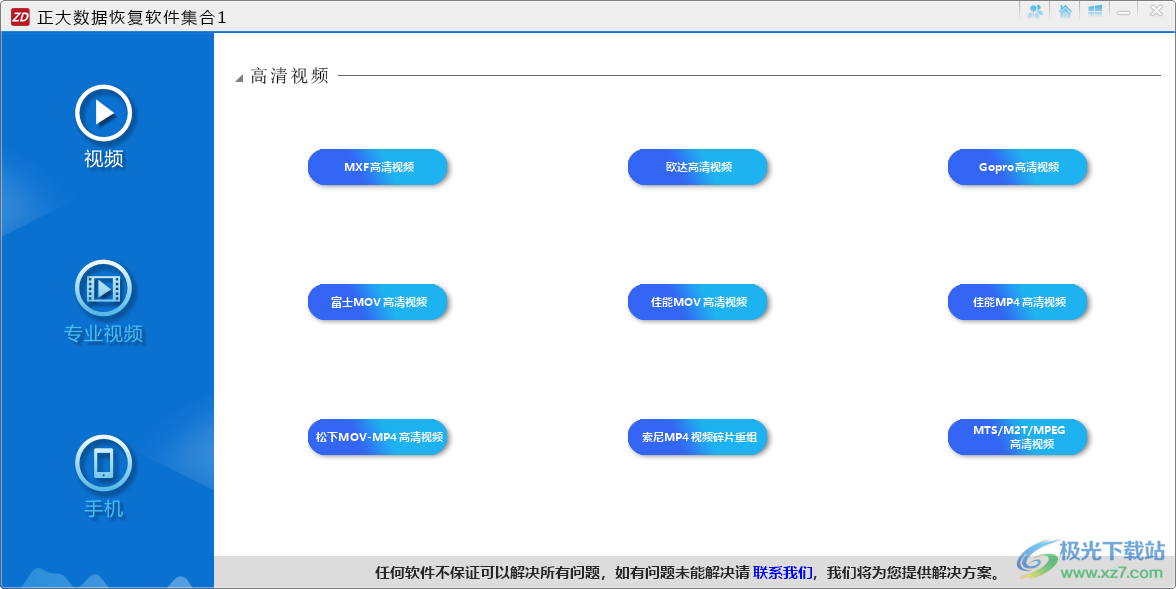Viewport: 1176px width, 589px height.
Task: Open 佳能MP4高清视频 recovery
Action: [1018, 302]
